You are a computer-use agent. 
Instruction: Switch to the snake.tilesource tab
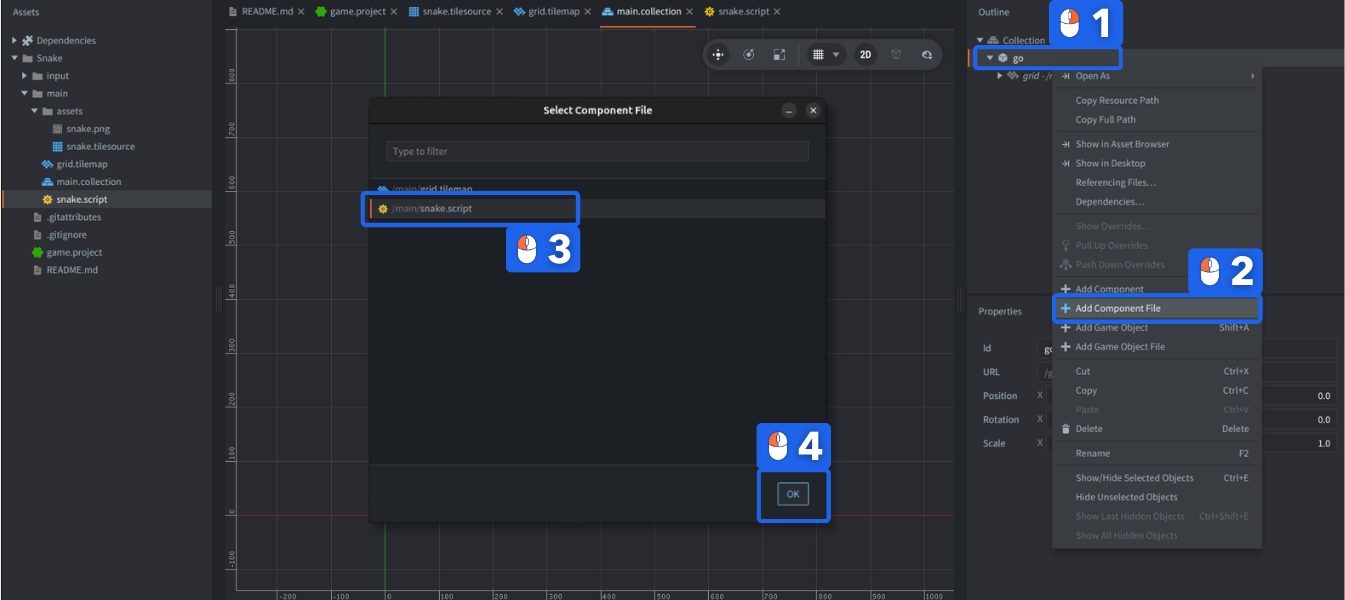[x=448, y=12]
